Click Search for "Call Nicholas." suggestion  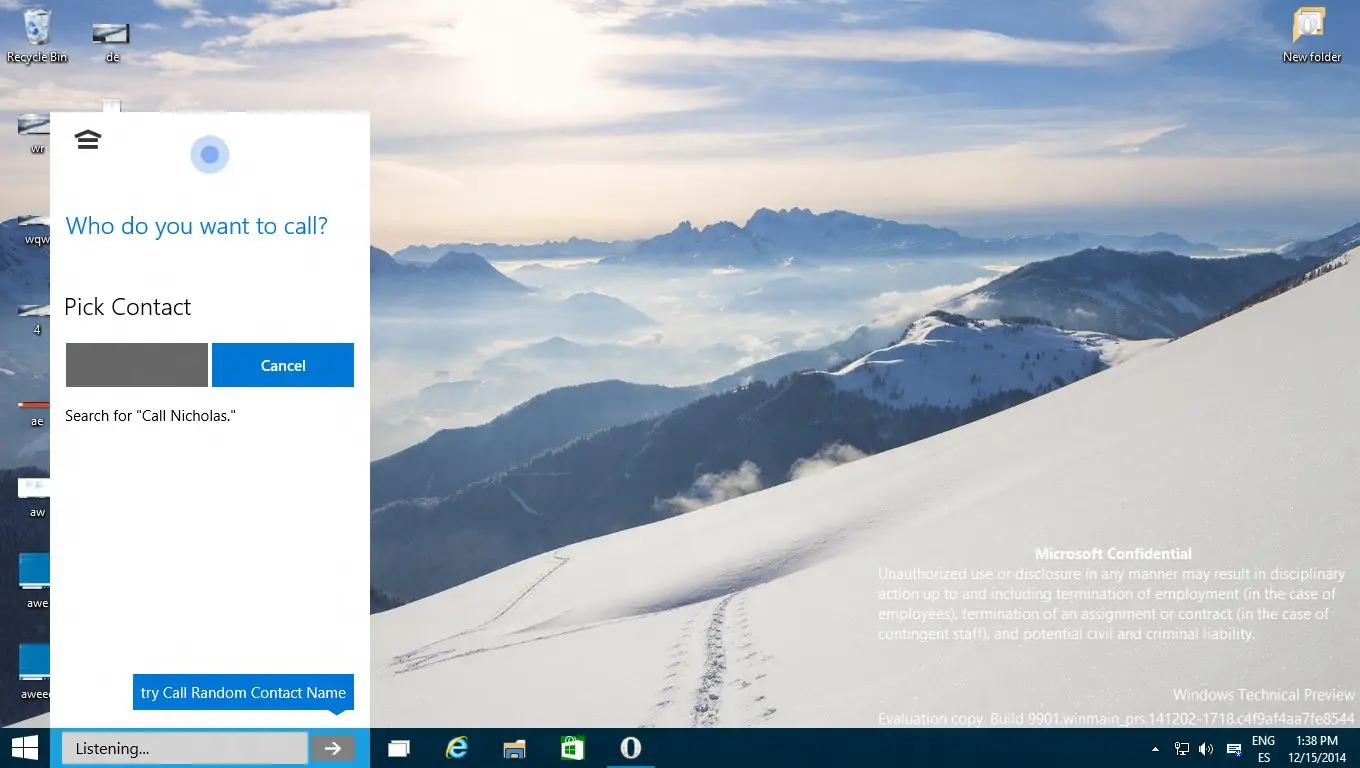point(150,416)
